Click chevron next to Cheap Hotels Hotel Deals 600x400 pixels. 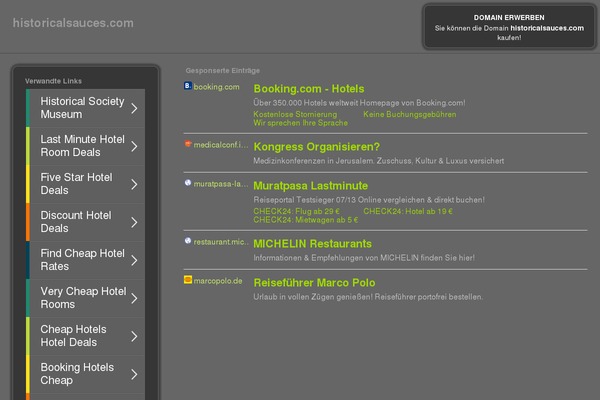134,336
